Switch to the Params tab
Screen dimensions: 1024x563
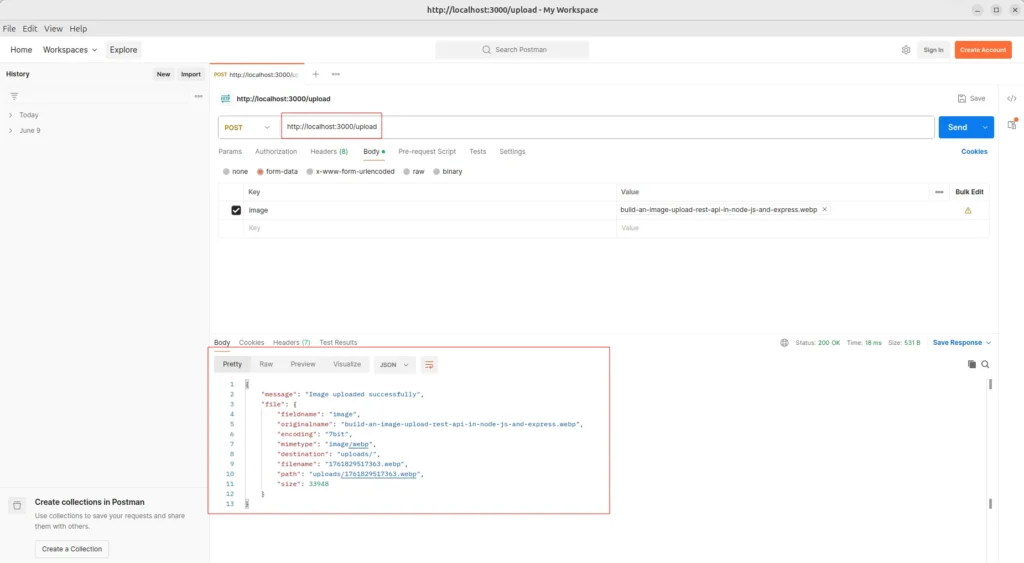[230, 152]
